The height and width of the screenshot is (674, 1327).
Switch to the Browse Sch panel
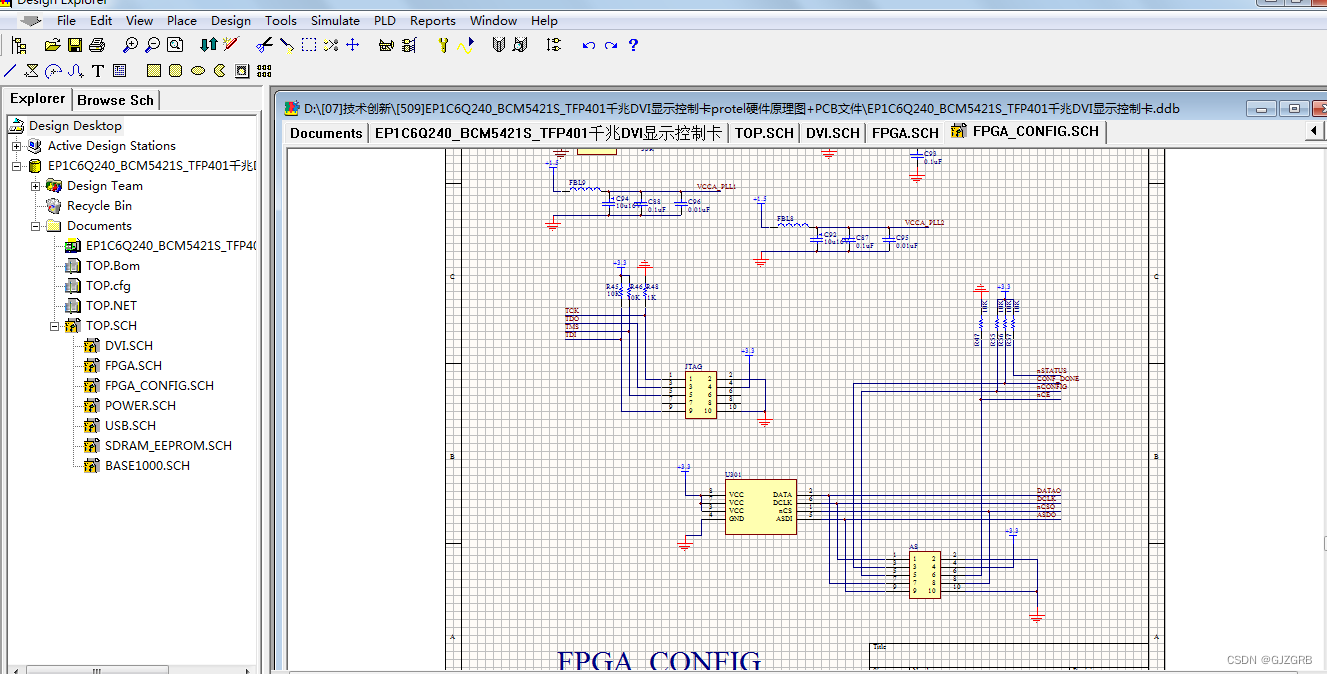tap(115, 99)
